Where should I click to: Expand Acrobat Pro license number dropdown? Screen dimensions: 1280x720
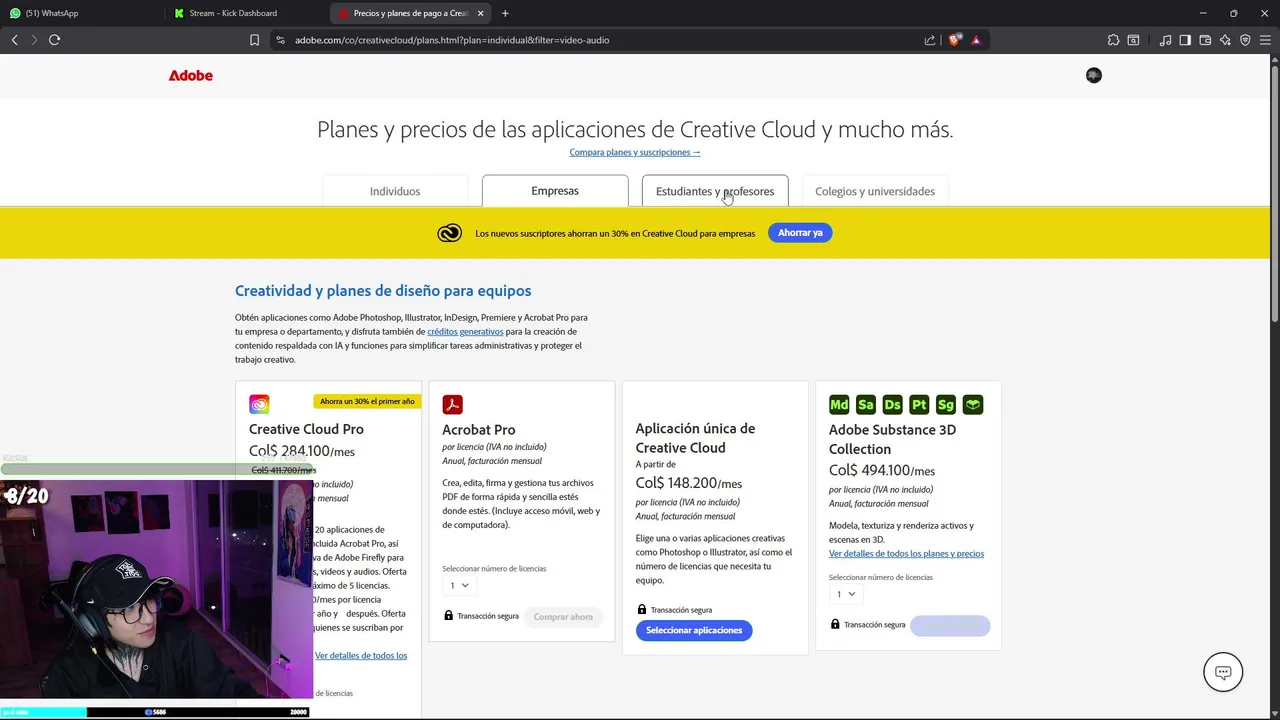point(459,585)
